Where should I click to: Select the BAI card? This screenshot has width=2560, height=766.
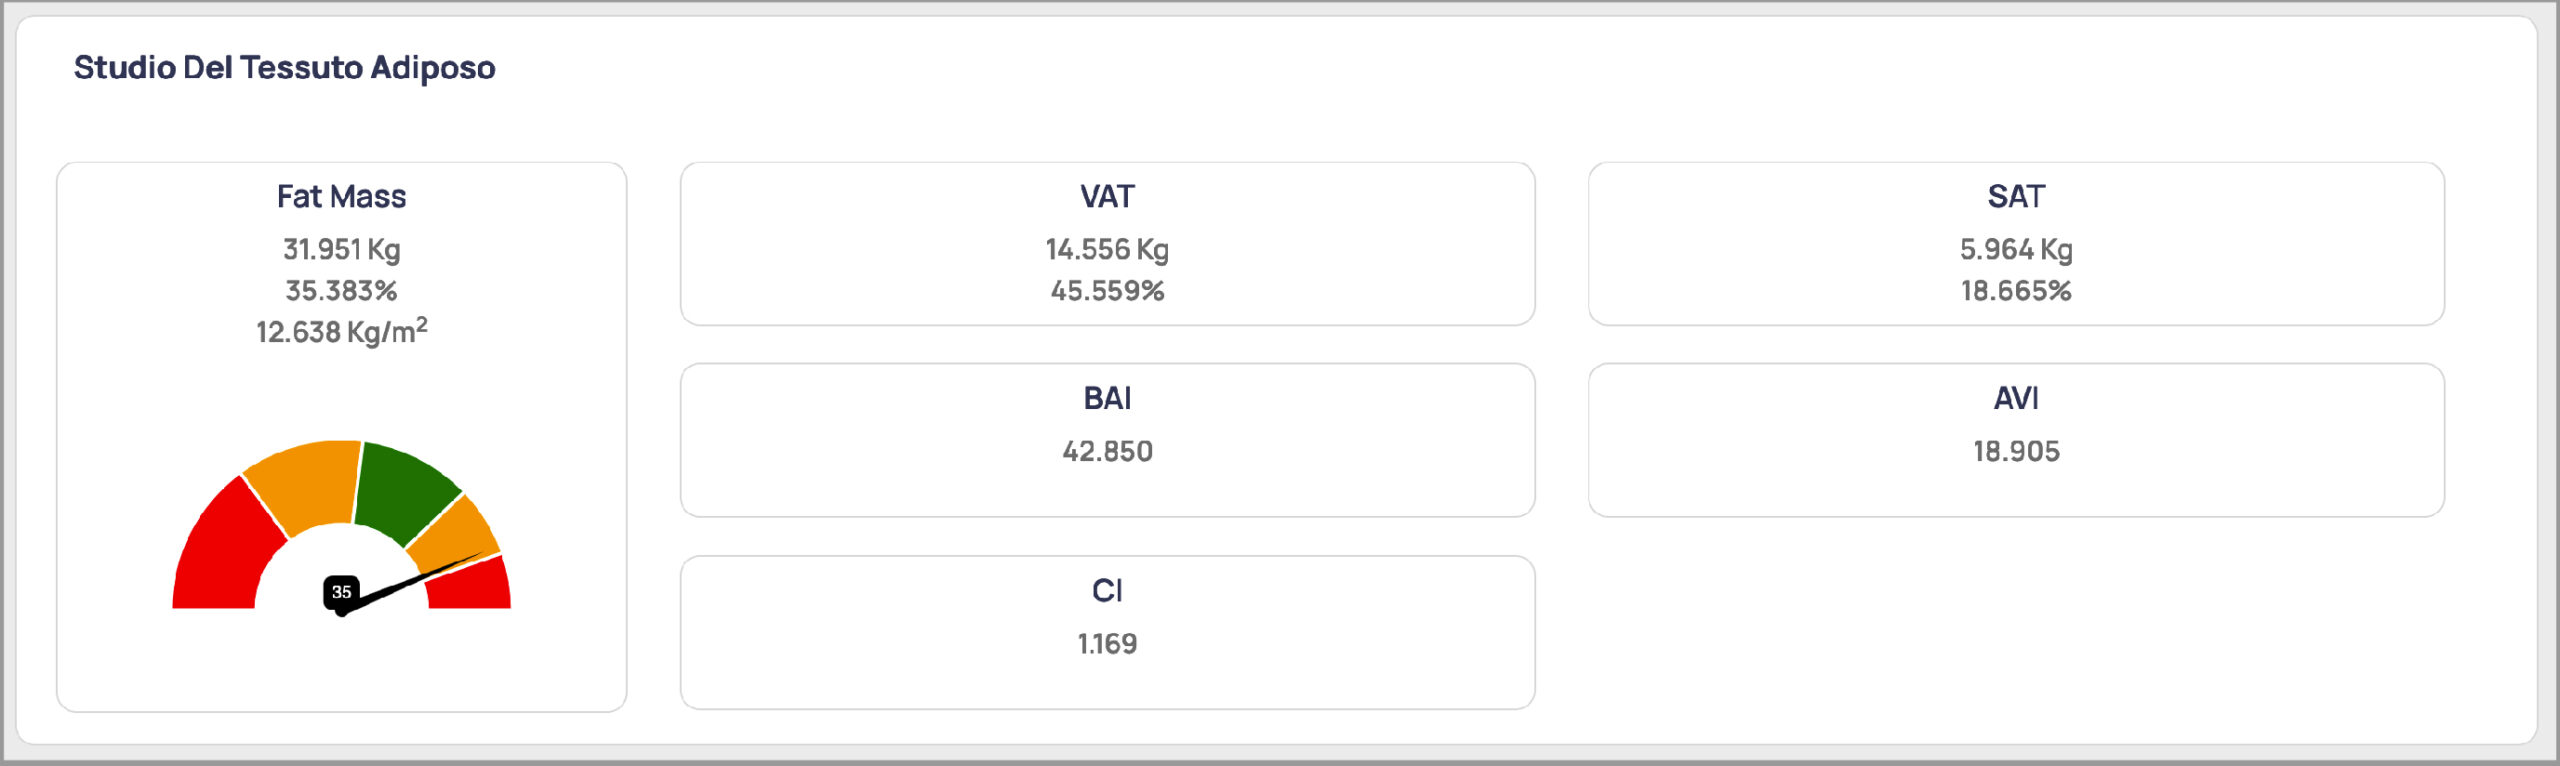[1107, 440]
